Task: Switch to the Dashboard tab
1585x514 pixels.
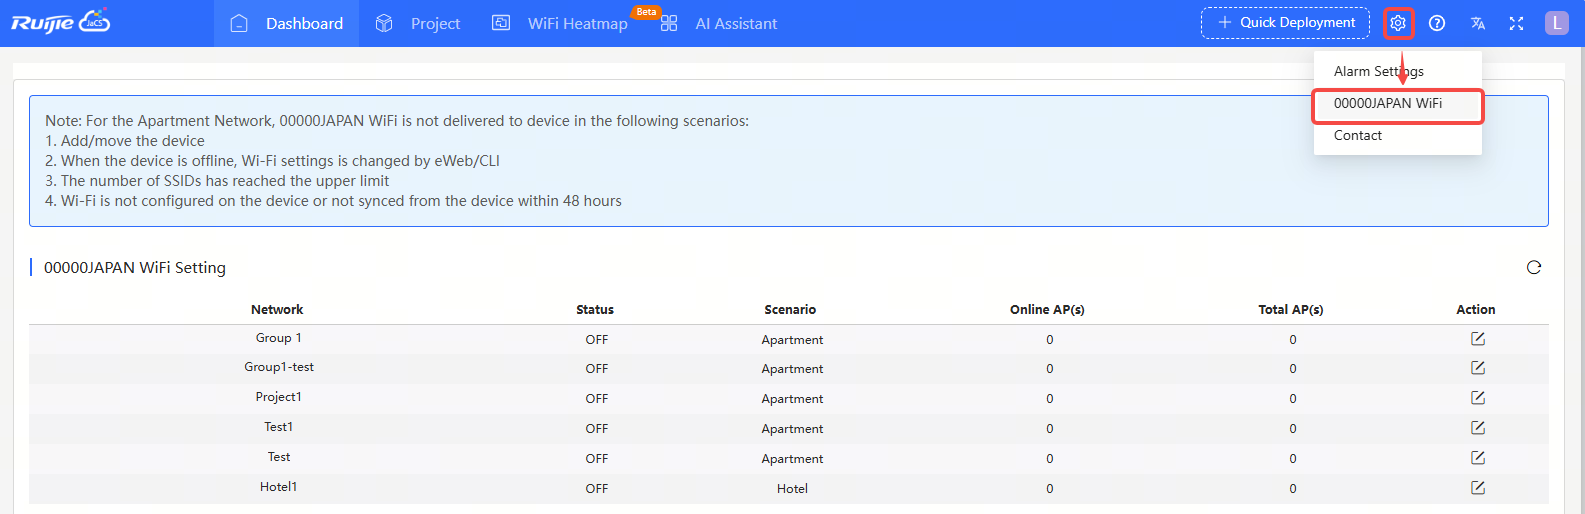Action: (286, 23)
